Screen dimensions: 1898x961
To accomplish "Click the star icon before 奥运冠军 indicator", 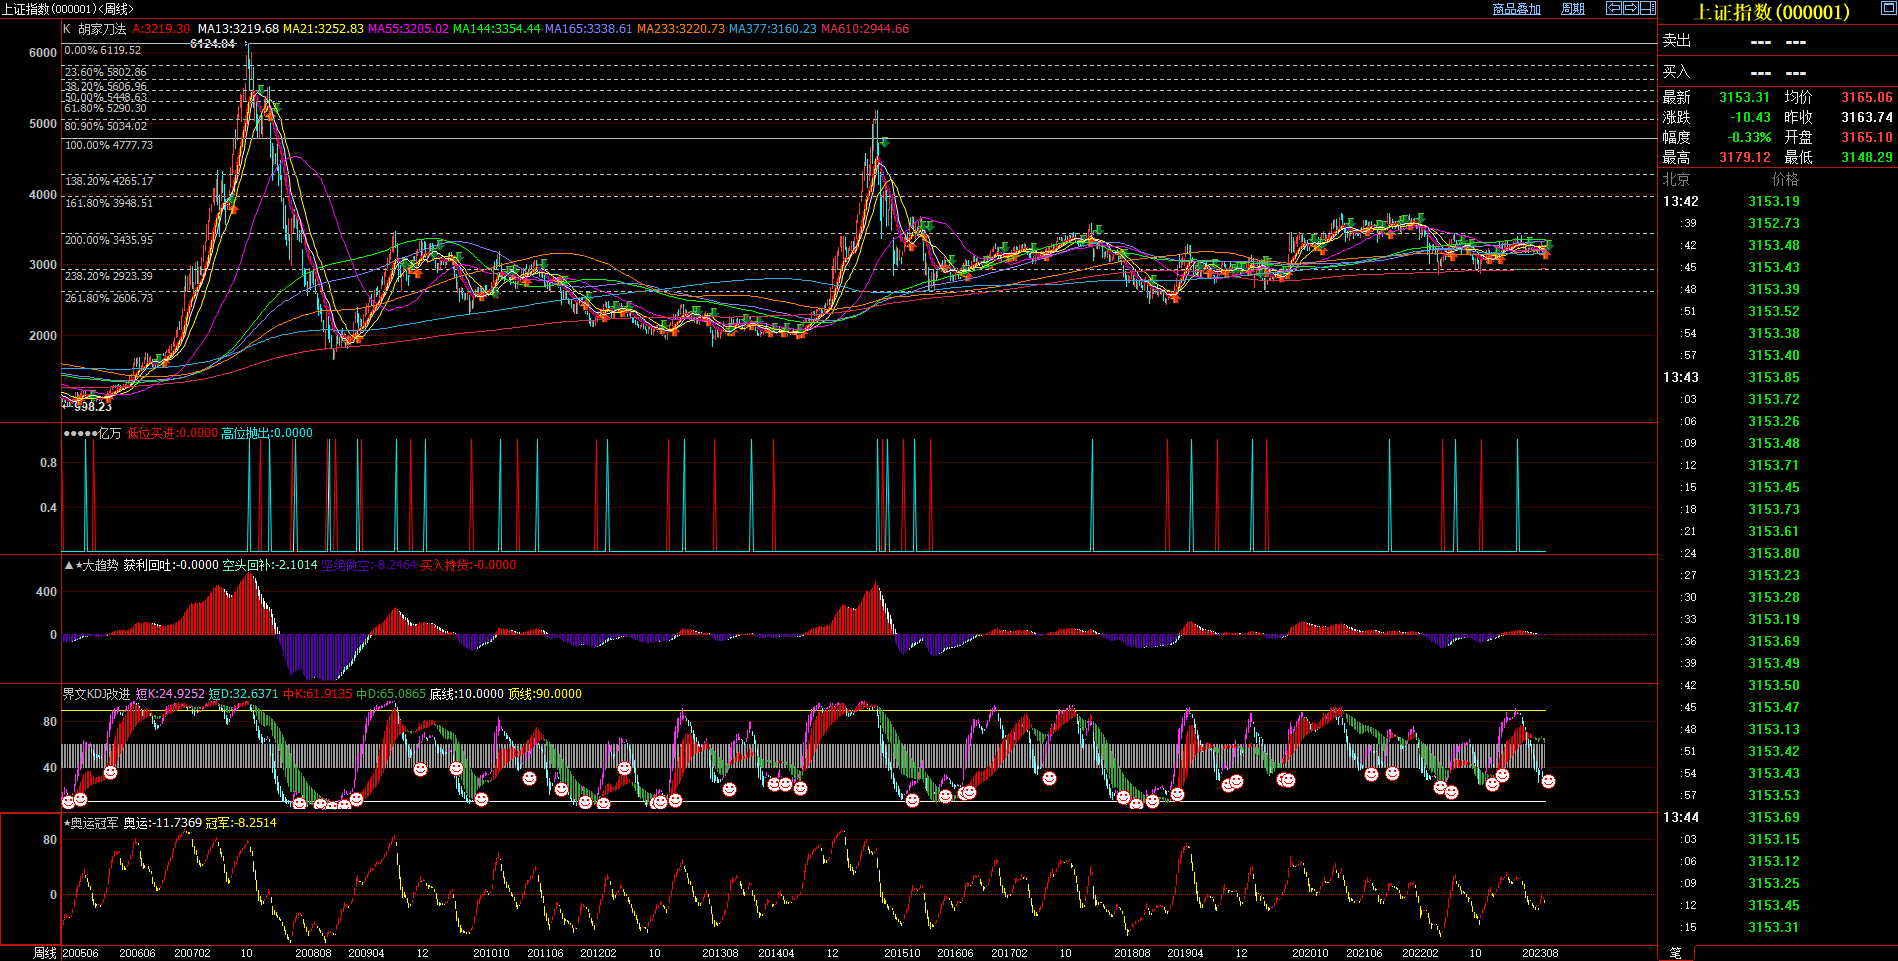I will point(67,823).
